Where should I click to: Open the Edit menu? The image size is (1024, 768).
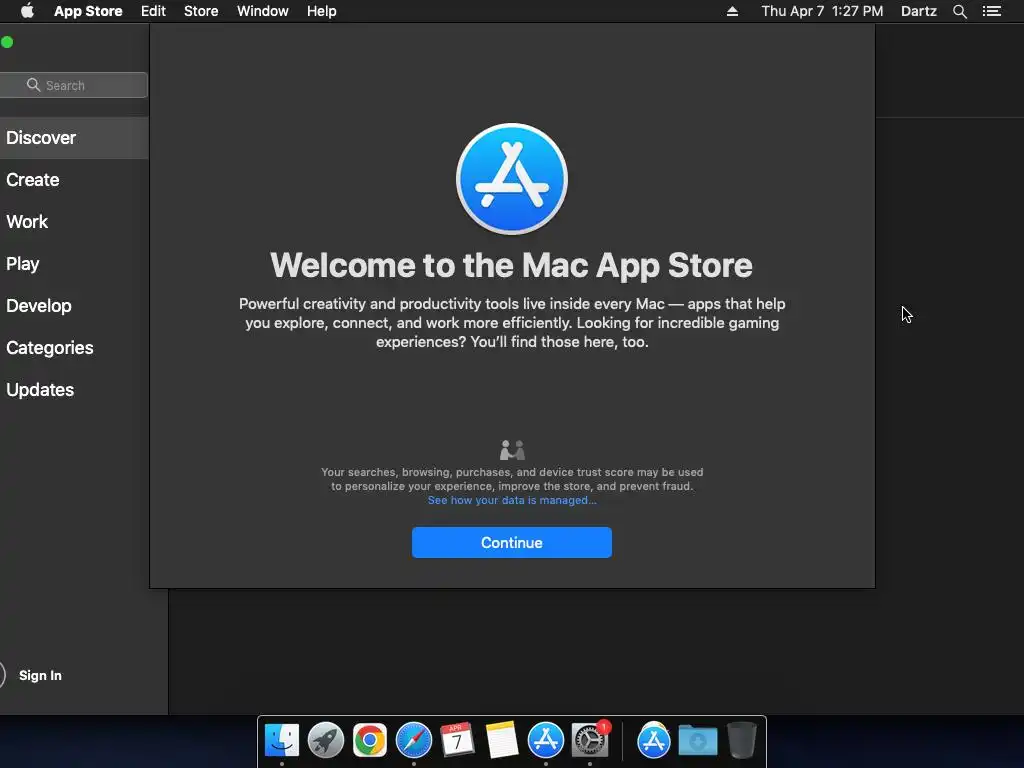(x=153, y=11)
